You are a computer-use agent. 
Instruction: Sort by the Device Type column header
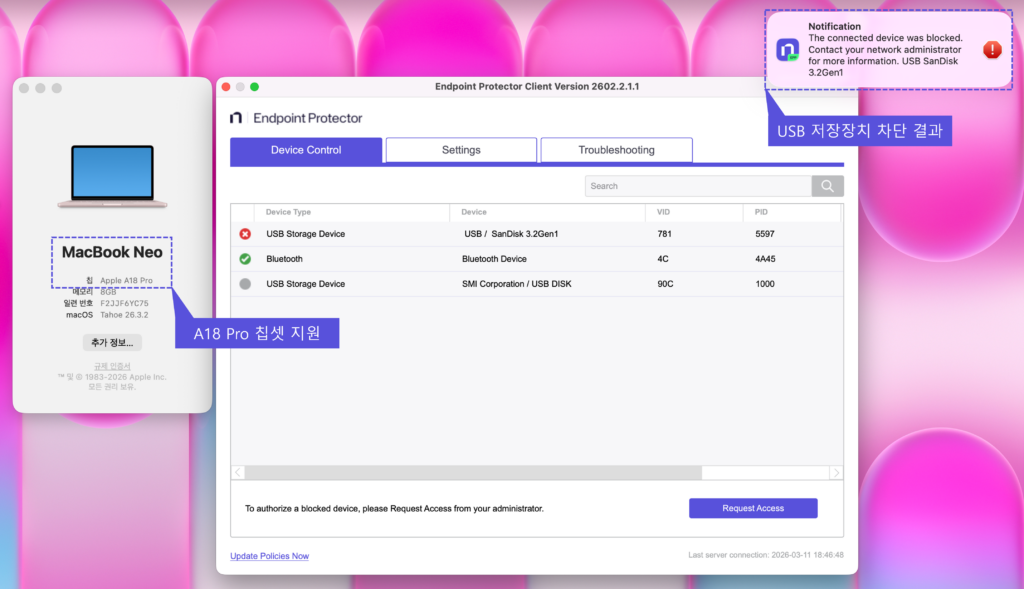288,212
